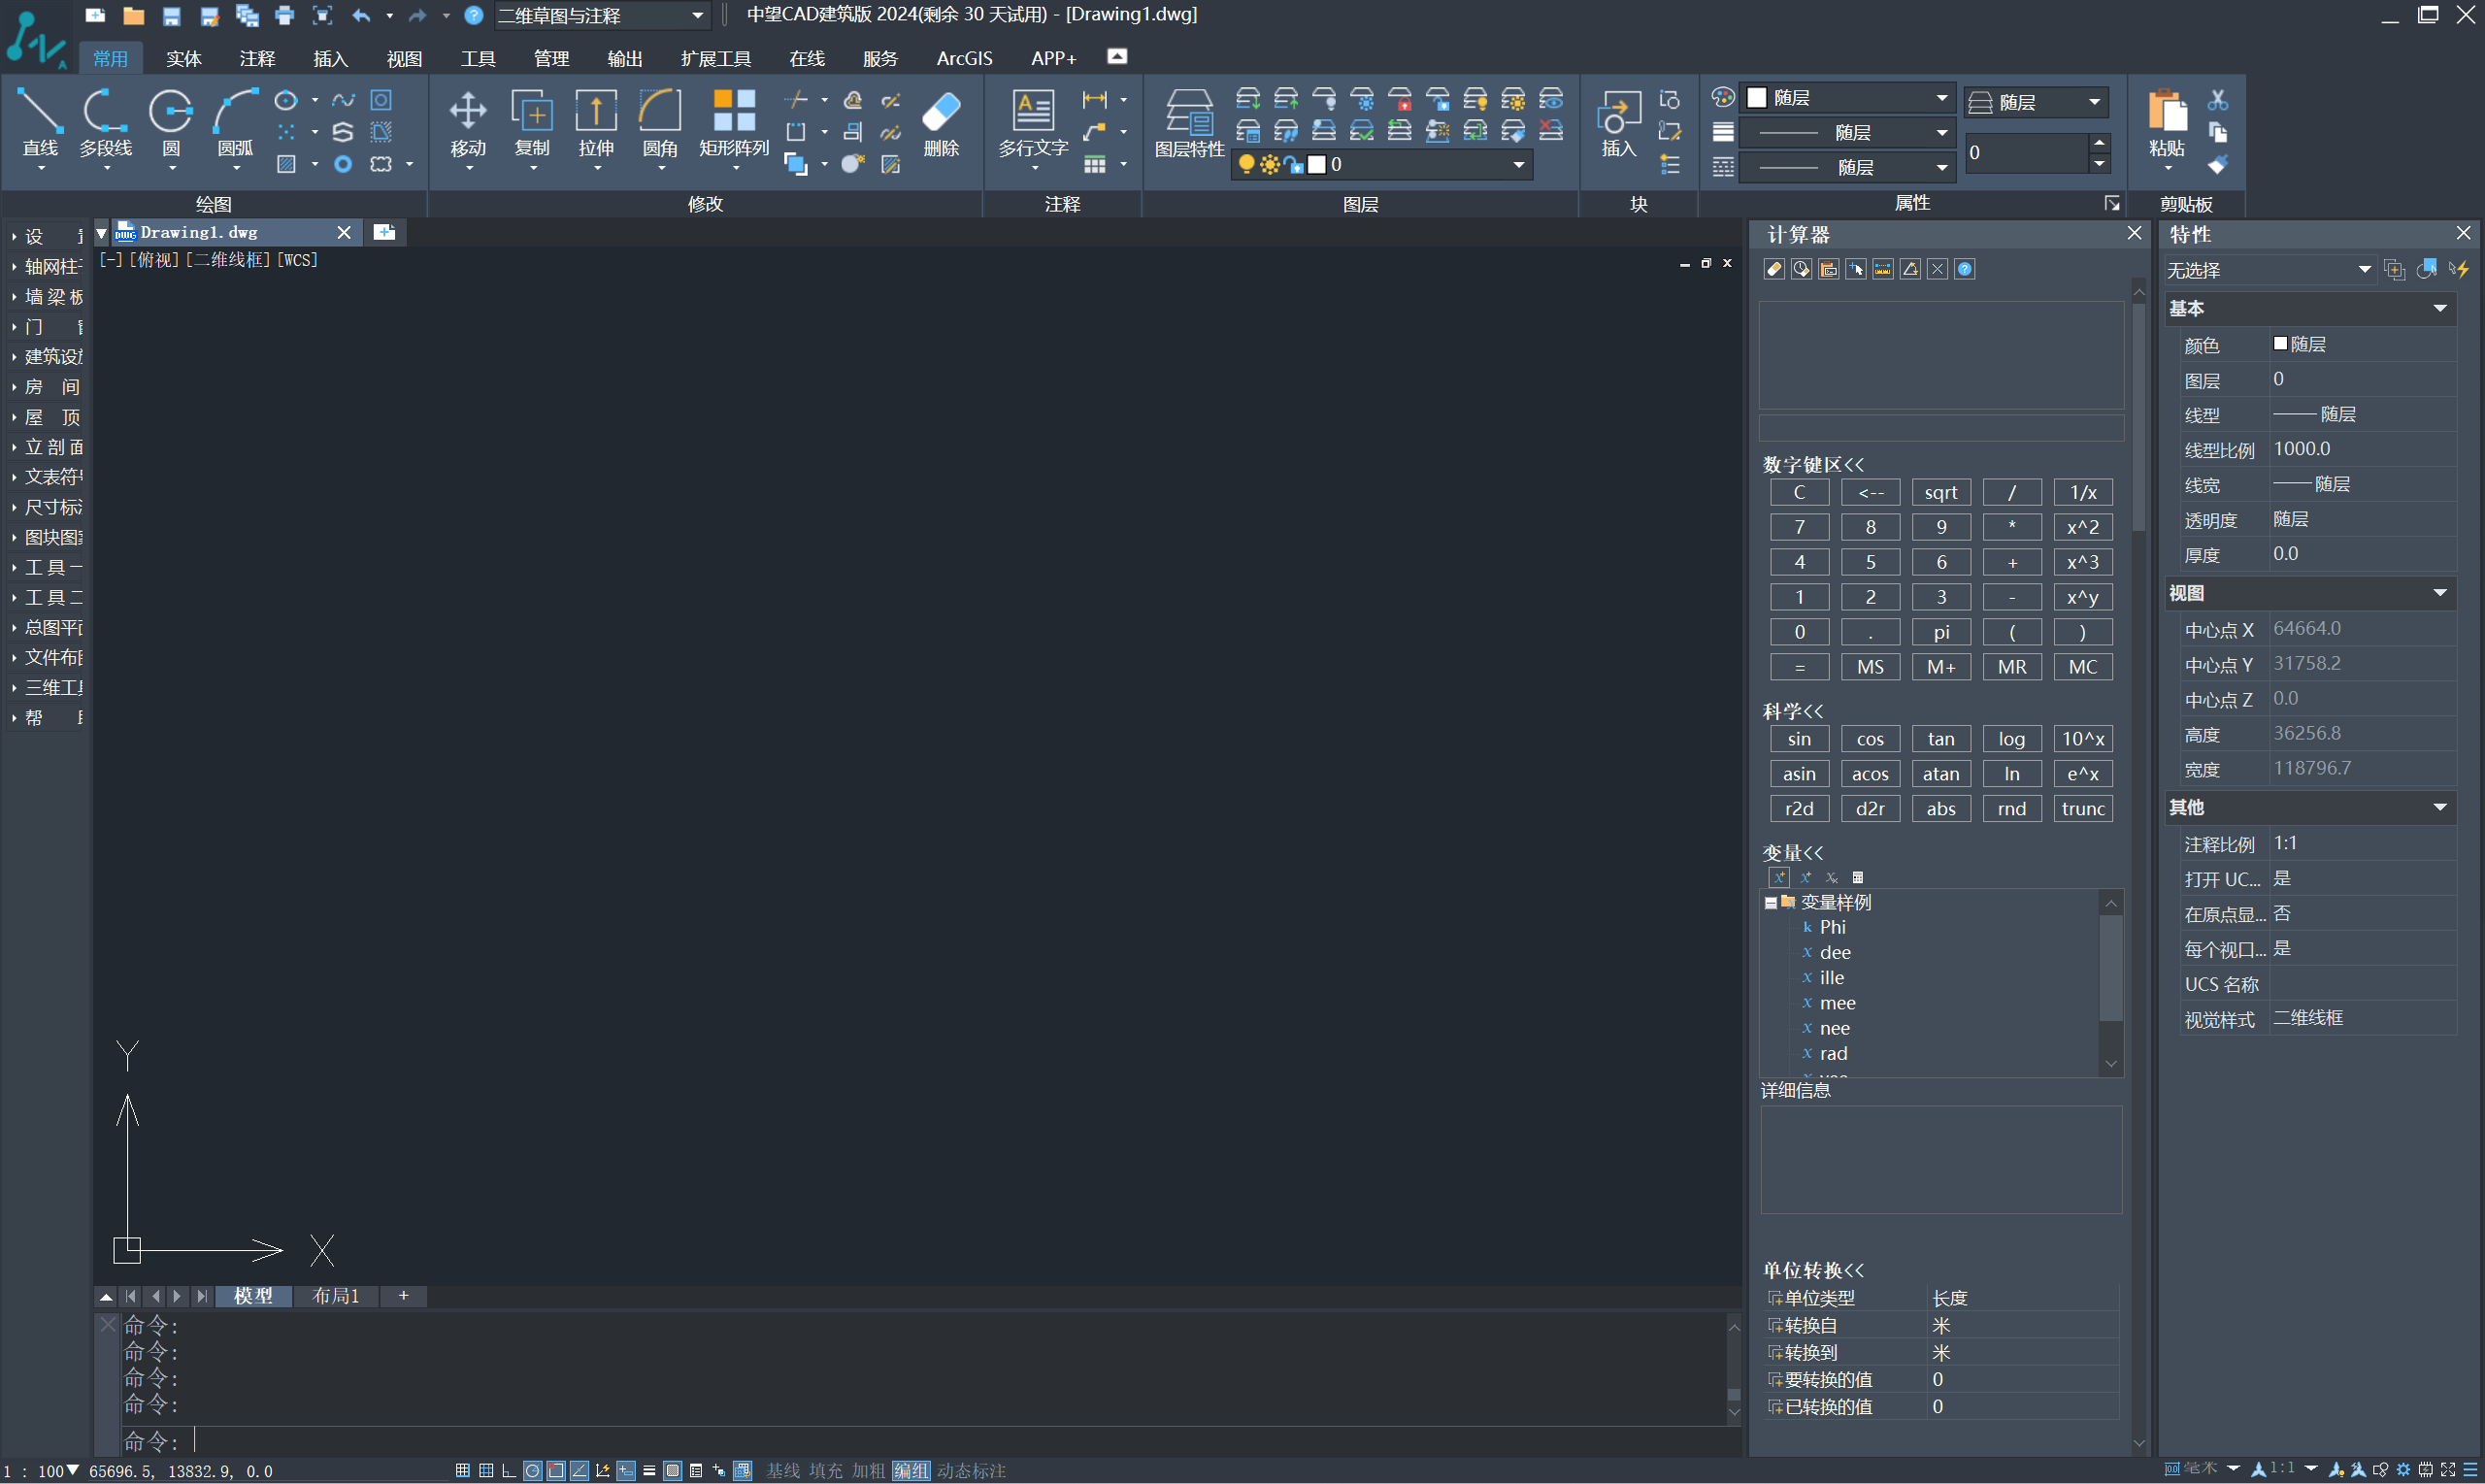This screenshot has width=2485, height=1484.
Task: Click the trunc function button
Action: (x=2083, y=809)
